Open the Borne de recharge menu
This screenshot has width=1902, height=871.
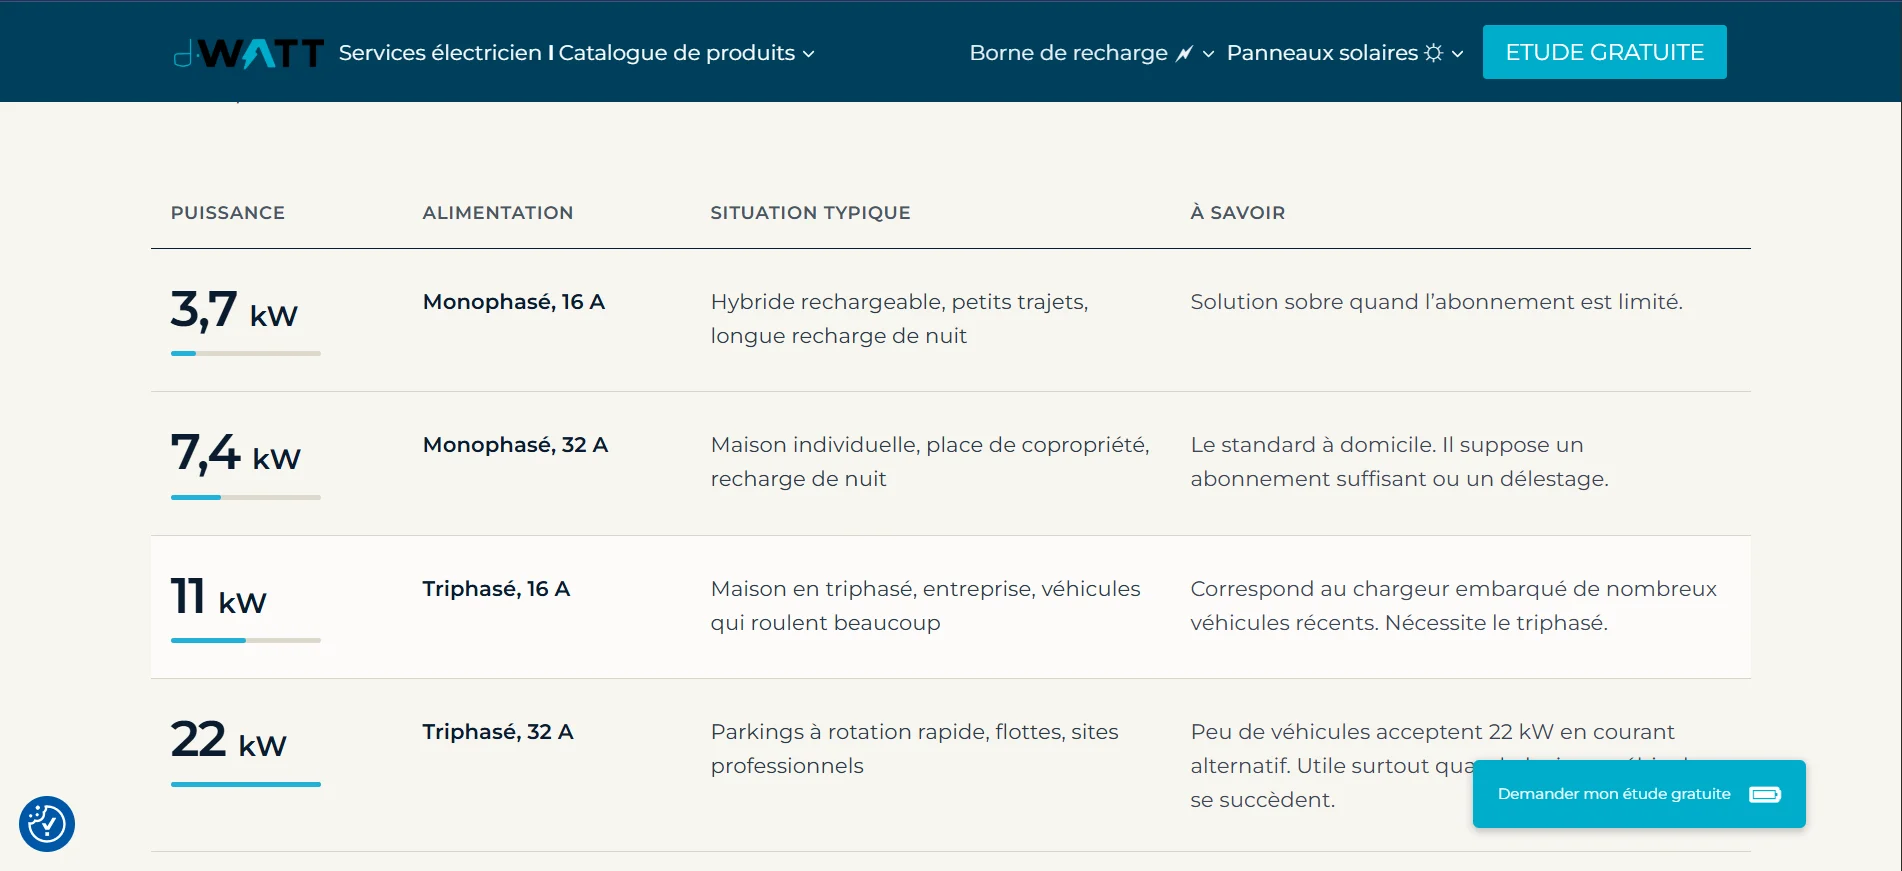[x=1092, y=53]
